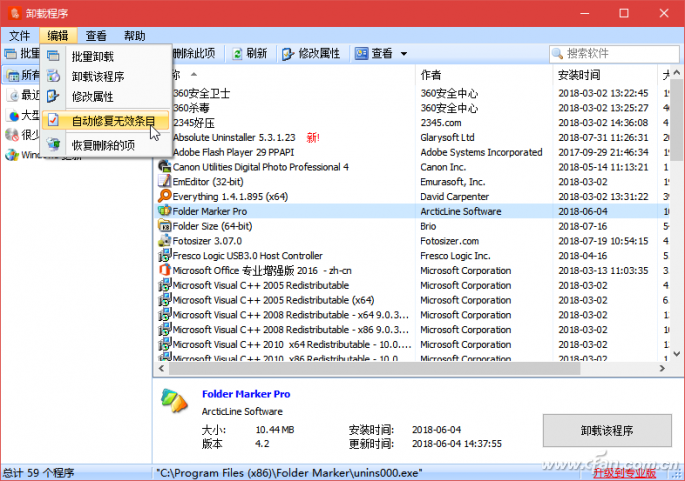This screenshot has width=685, height=481.
Task: Click the Microsoft Office 2016 icon
Action: 164,270
